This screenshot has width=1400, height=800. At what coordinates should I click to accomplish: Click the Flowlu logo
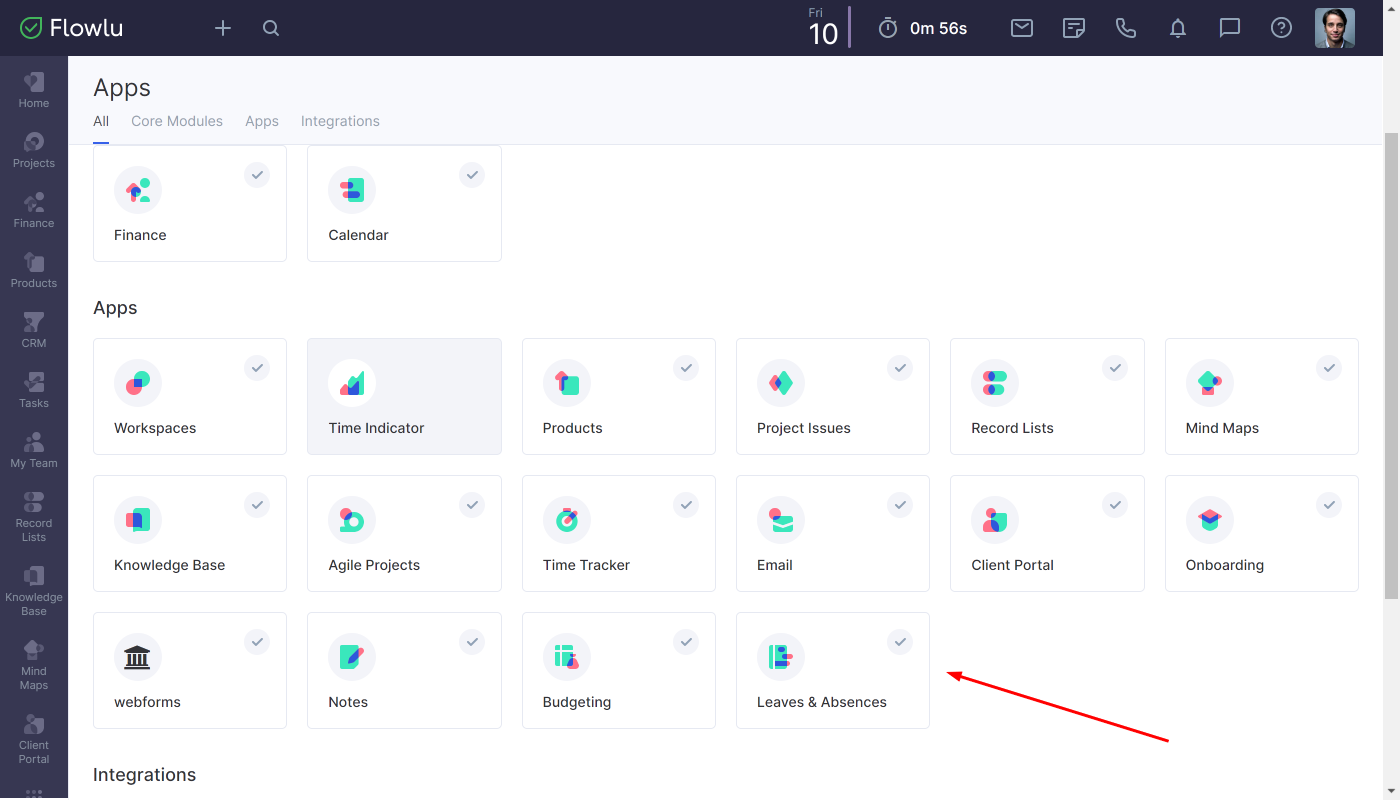[72, 28]
